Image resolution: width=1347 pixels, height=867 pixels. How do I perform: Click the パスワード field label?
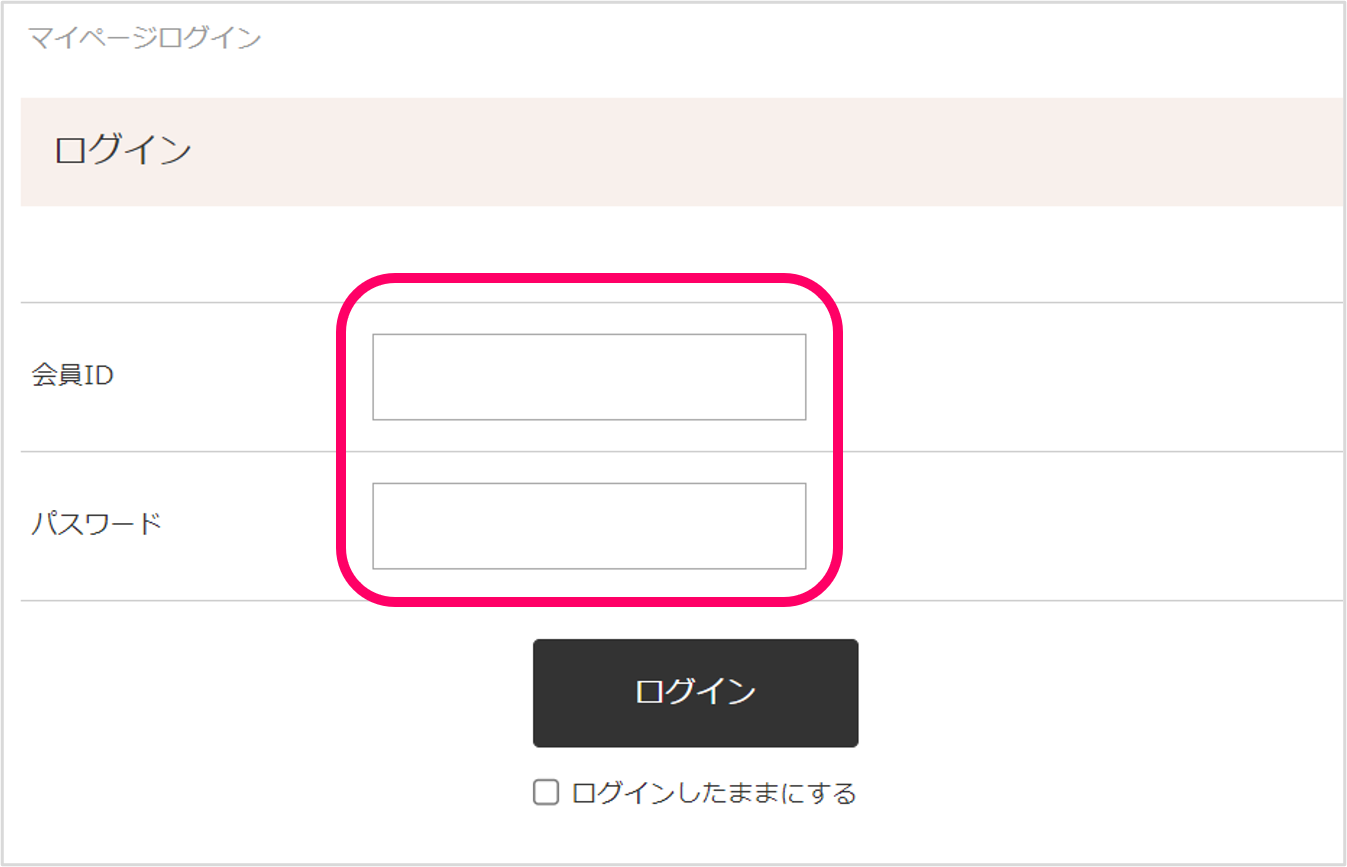(x=96, y=523)
